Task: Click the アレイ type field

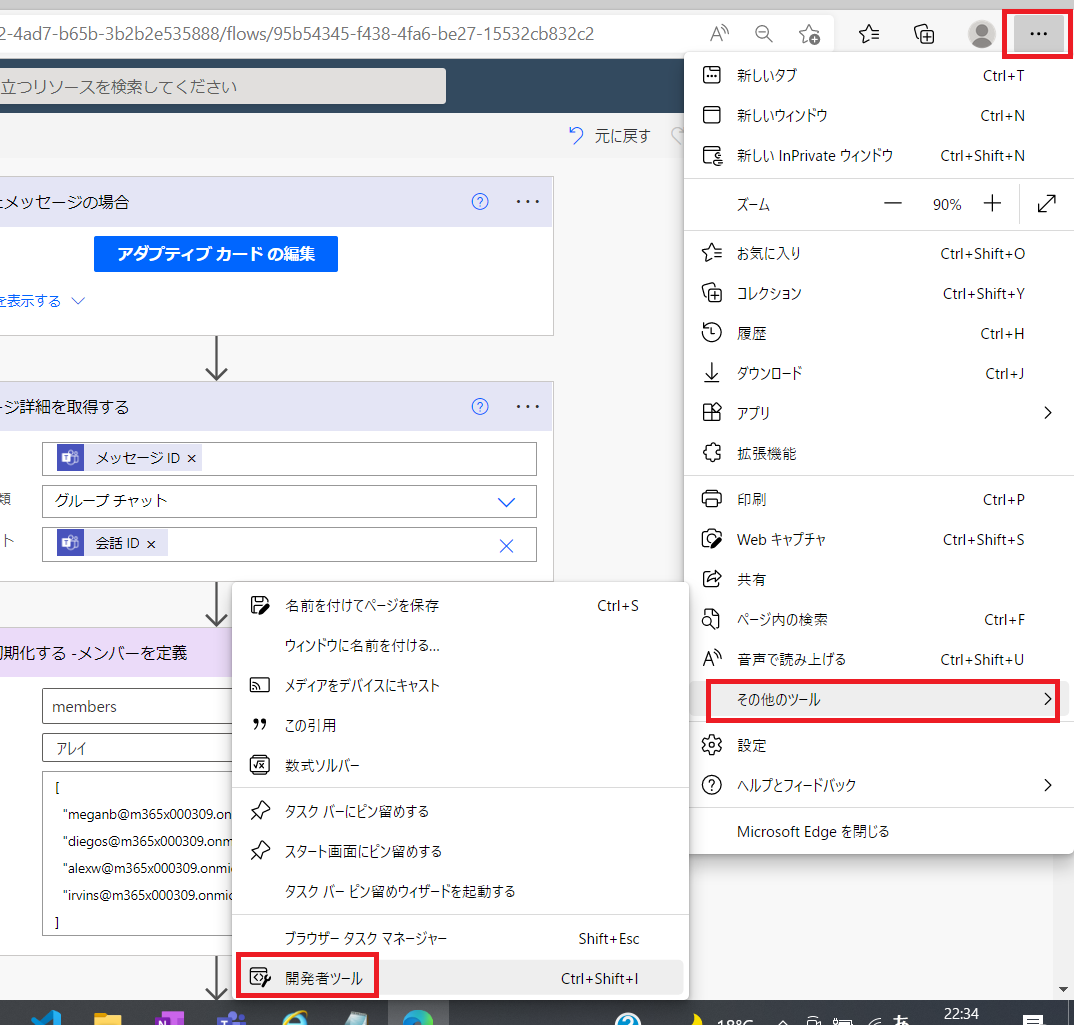Action: click(x=137, y=748)
